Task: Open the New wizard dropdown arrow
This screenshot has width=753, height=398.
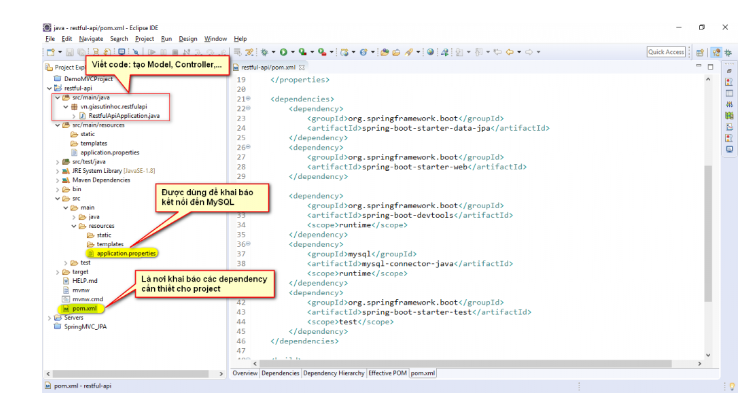Action: tap(60, 52)
